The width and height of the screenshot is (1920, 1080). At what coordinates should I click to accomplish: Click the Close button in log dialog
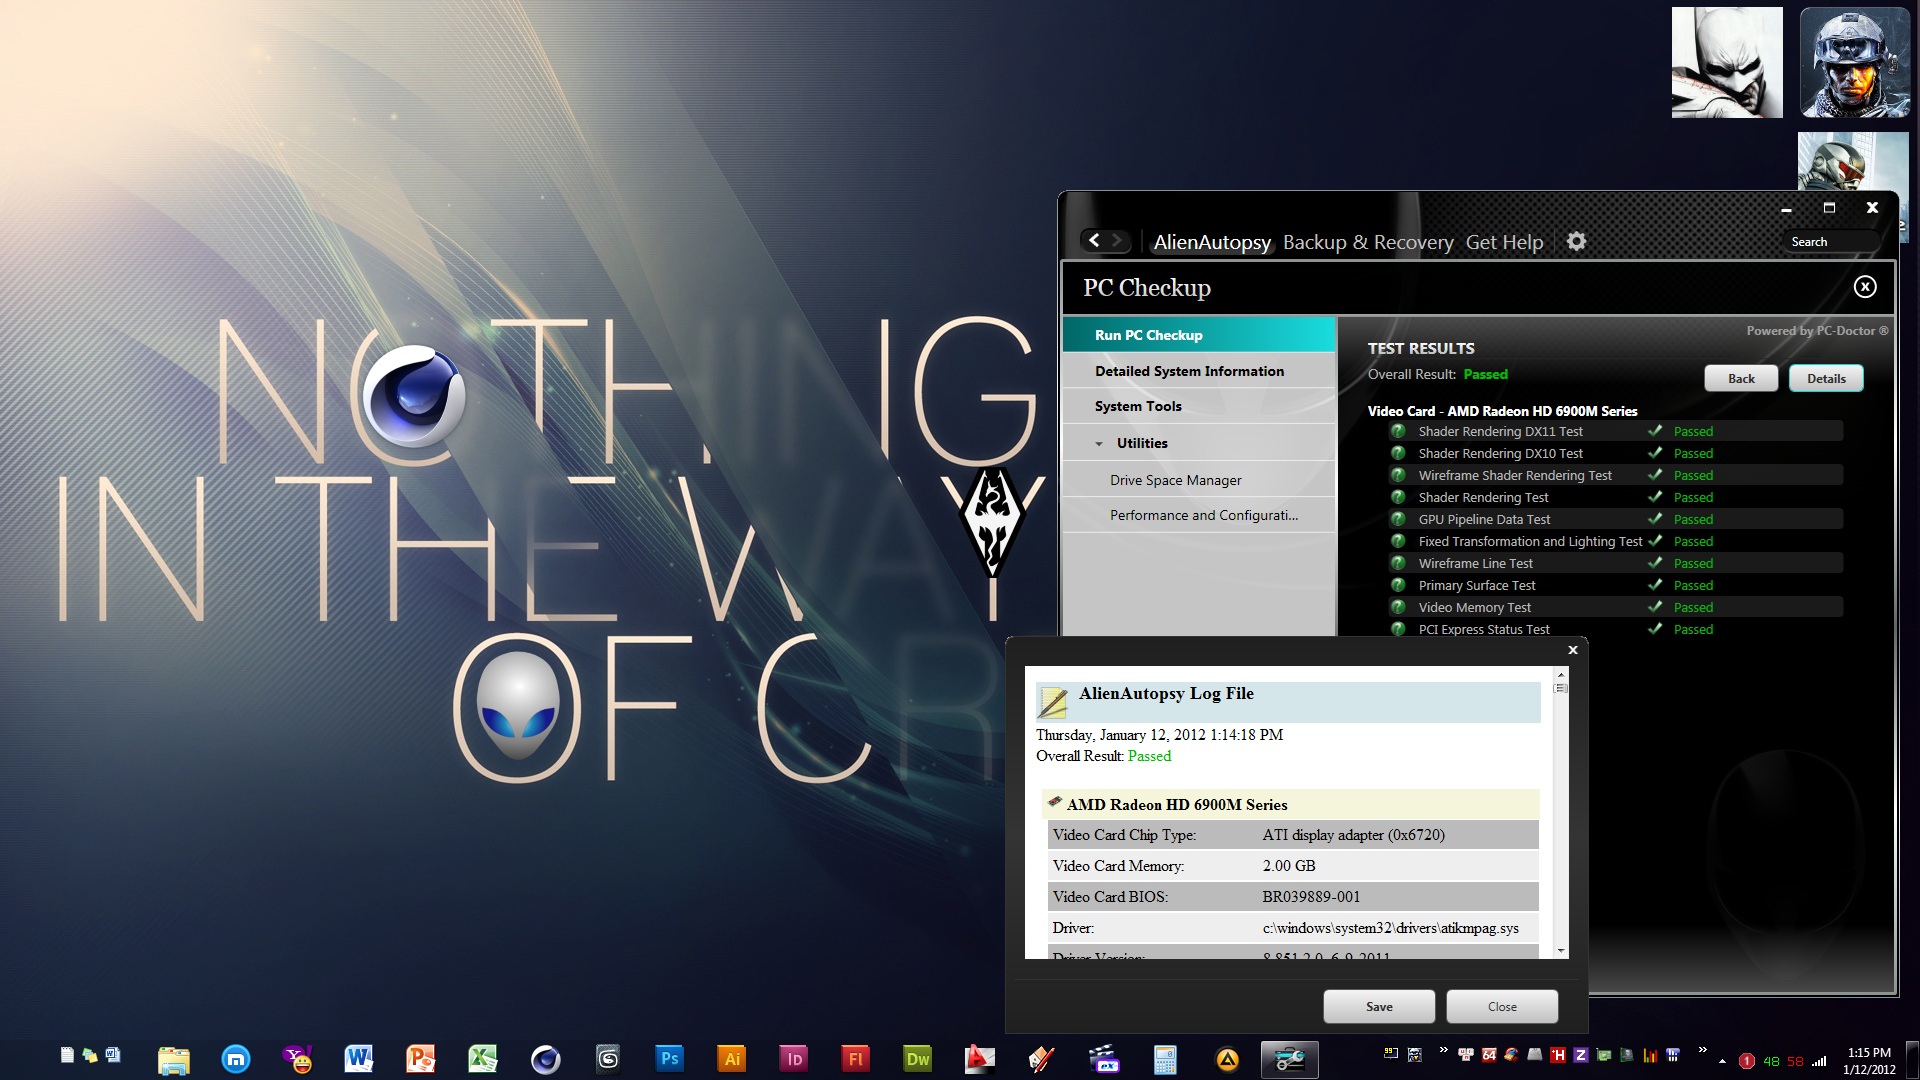[x=1502, y=1007]
